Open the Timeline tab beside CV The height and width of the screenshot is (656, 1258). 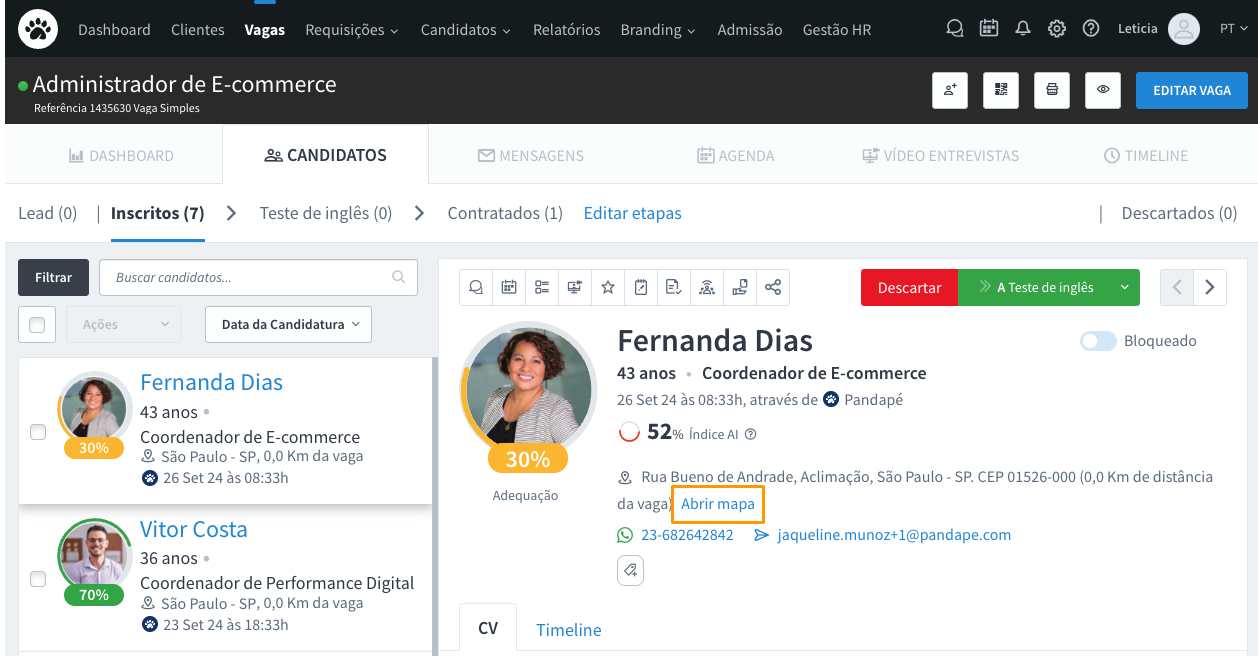click(568, 630)
